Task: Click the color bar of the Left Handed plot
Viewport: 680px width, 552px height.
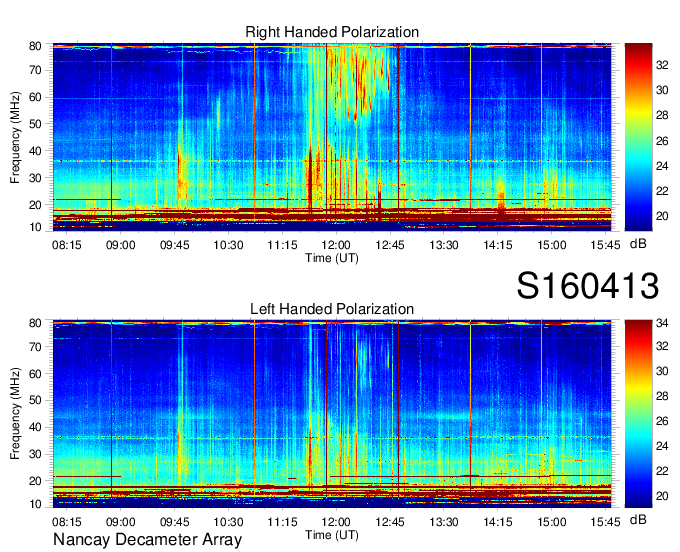Action: [638, 414]
